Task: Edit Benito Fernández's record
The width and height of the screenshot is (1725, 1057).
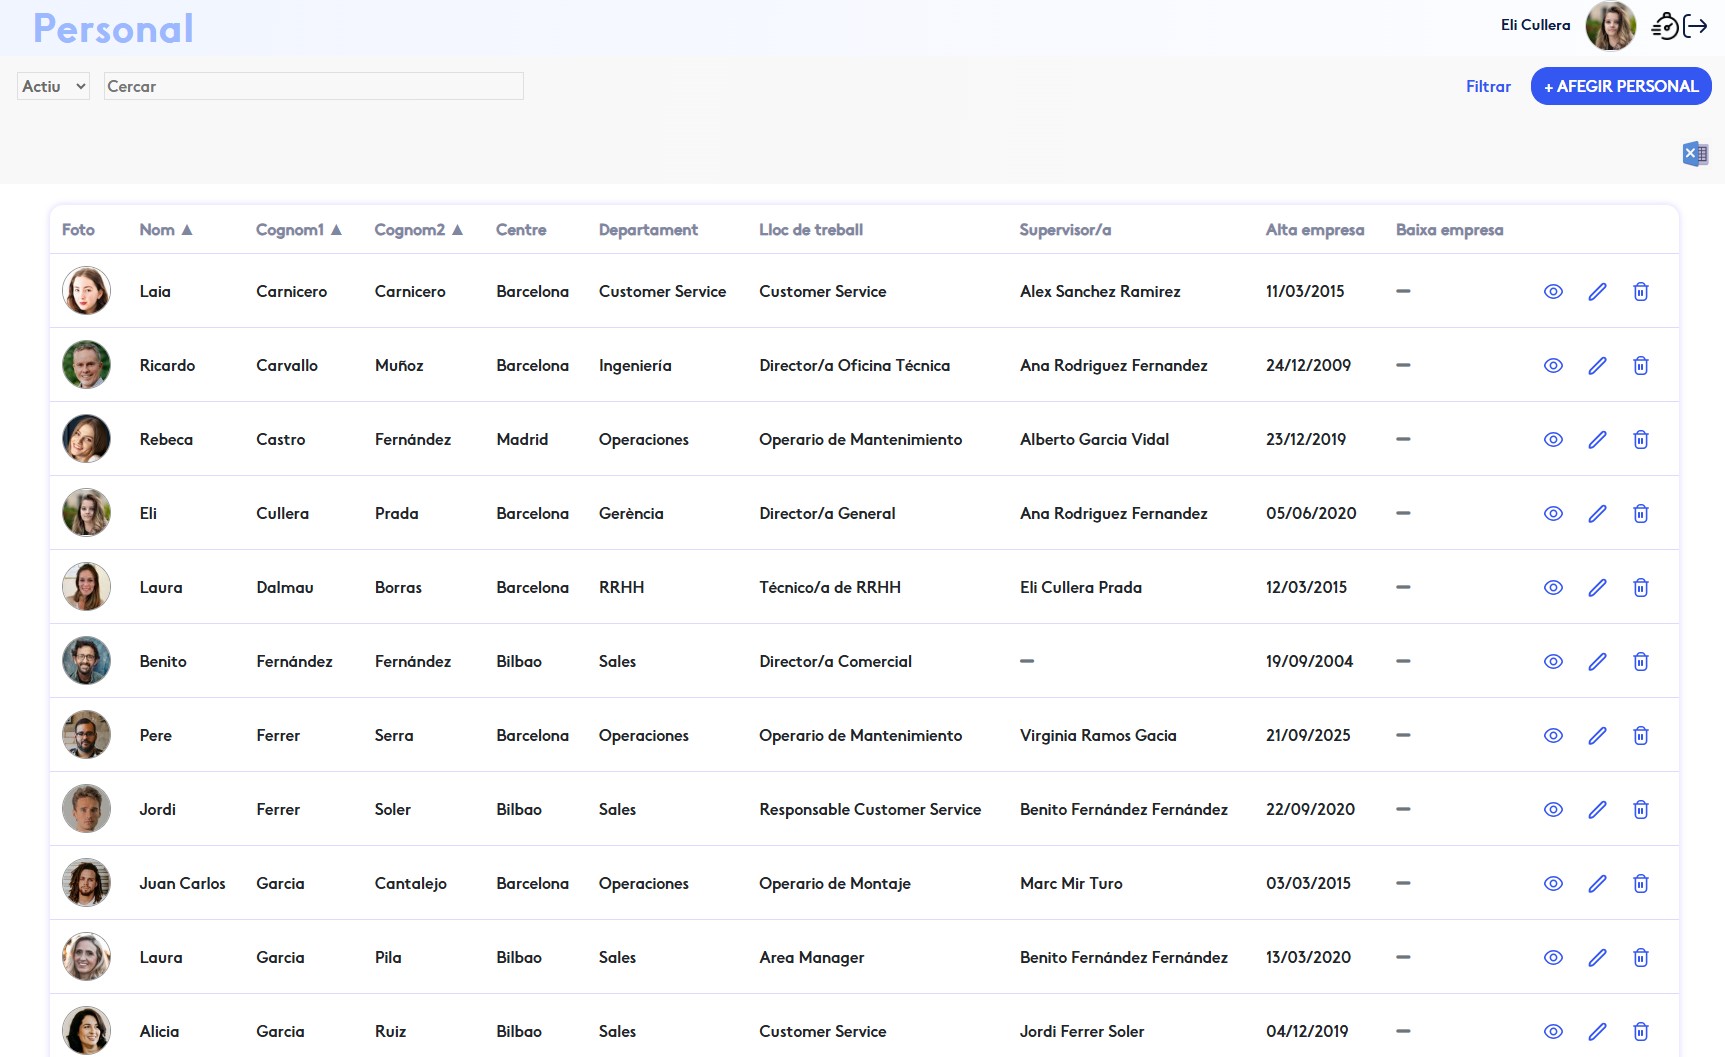Action: pyautogui.click(x=1597, y=662)
